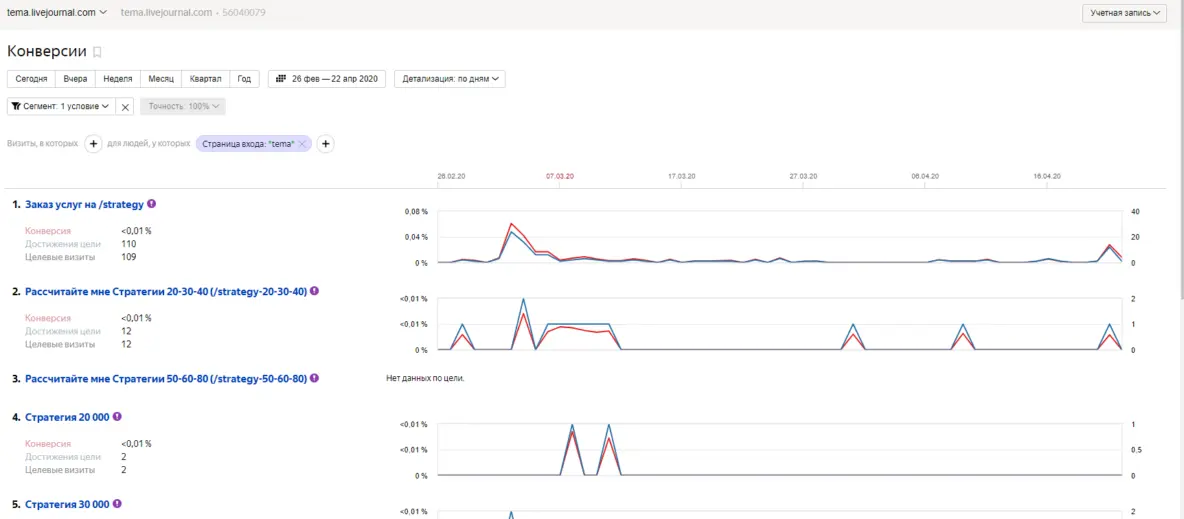Click help icon next to Заказ услуг goal
This screenshot has width=1184, height=519.
coord(152,204)
